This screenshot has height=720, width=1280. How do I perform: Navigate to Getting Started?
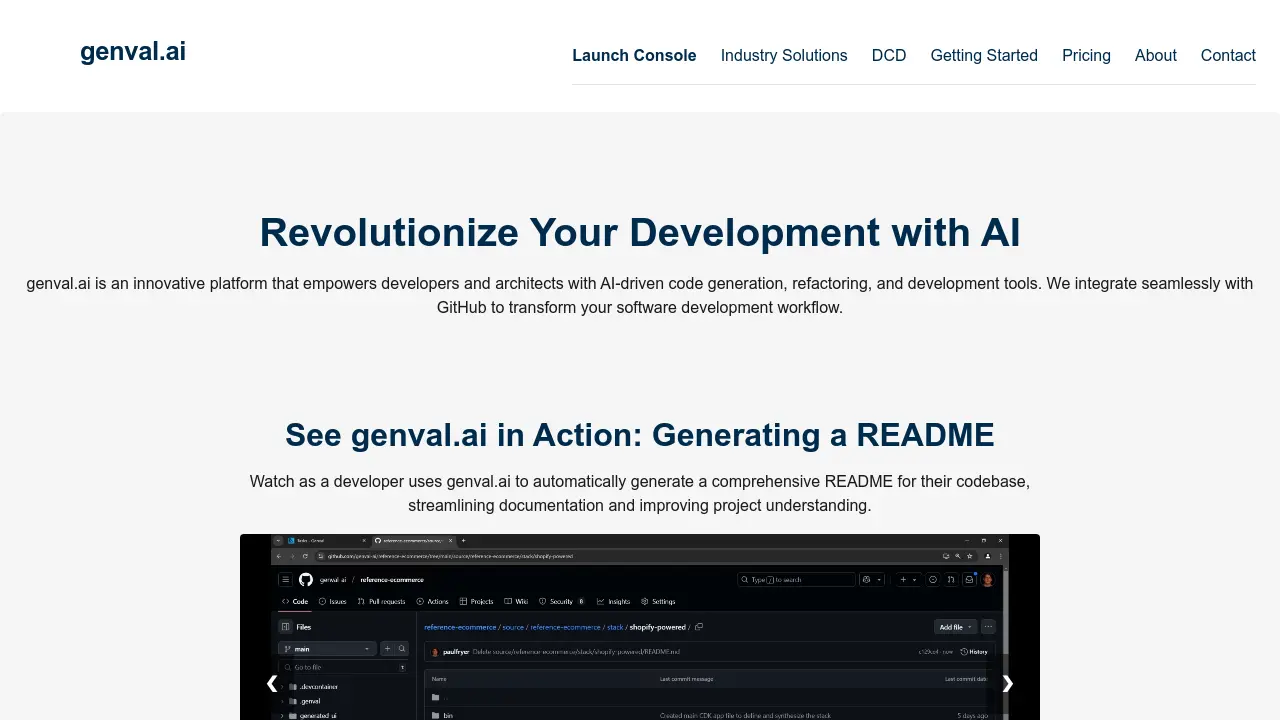pos(984,56)
